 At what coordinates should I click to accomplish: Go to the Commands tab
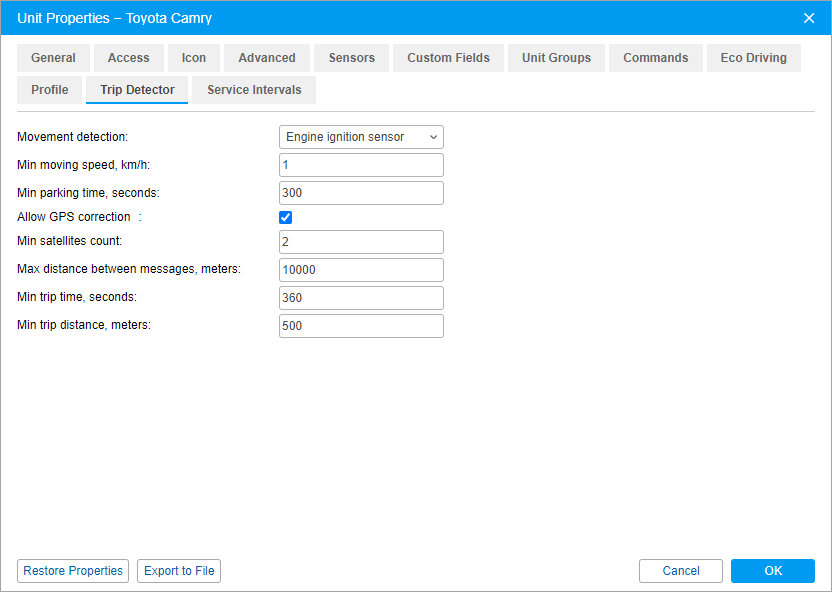point(655,58)
